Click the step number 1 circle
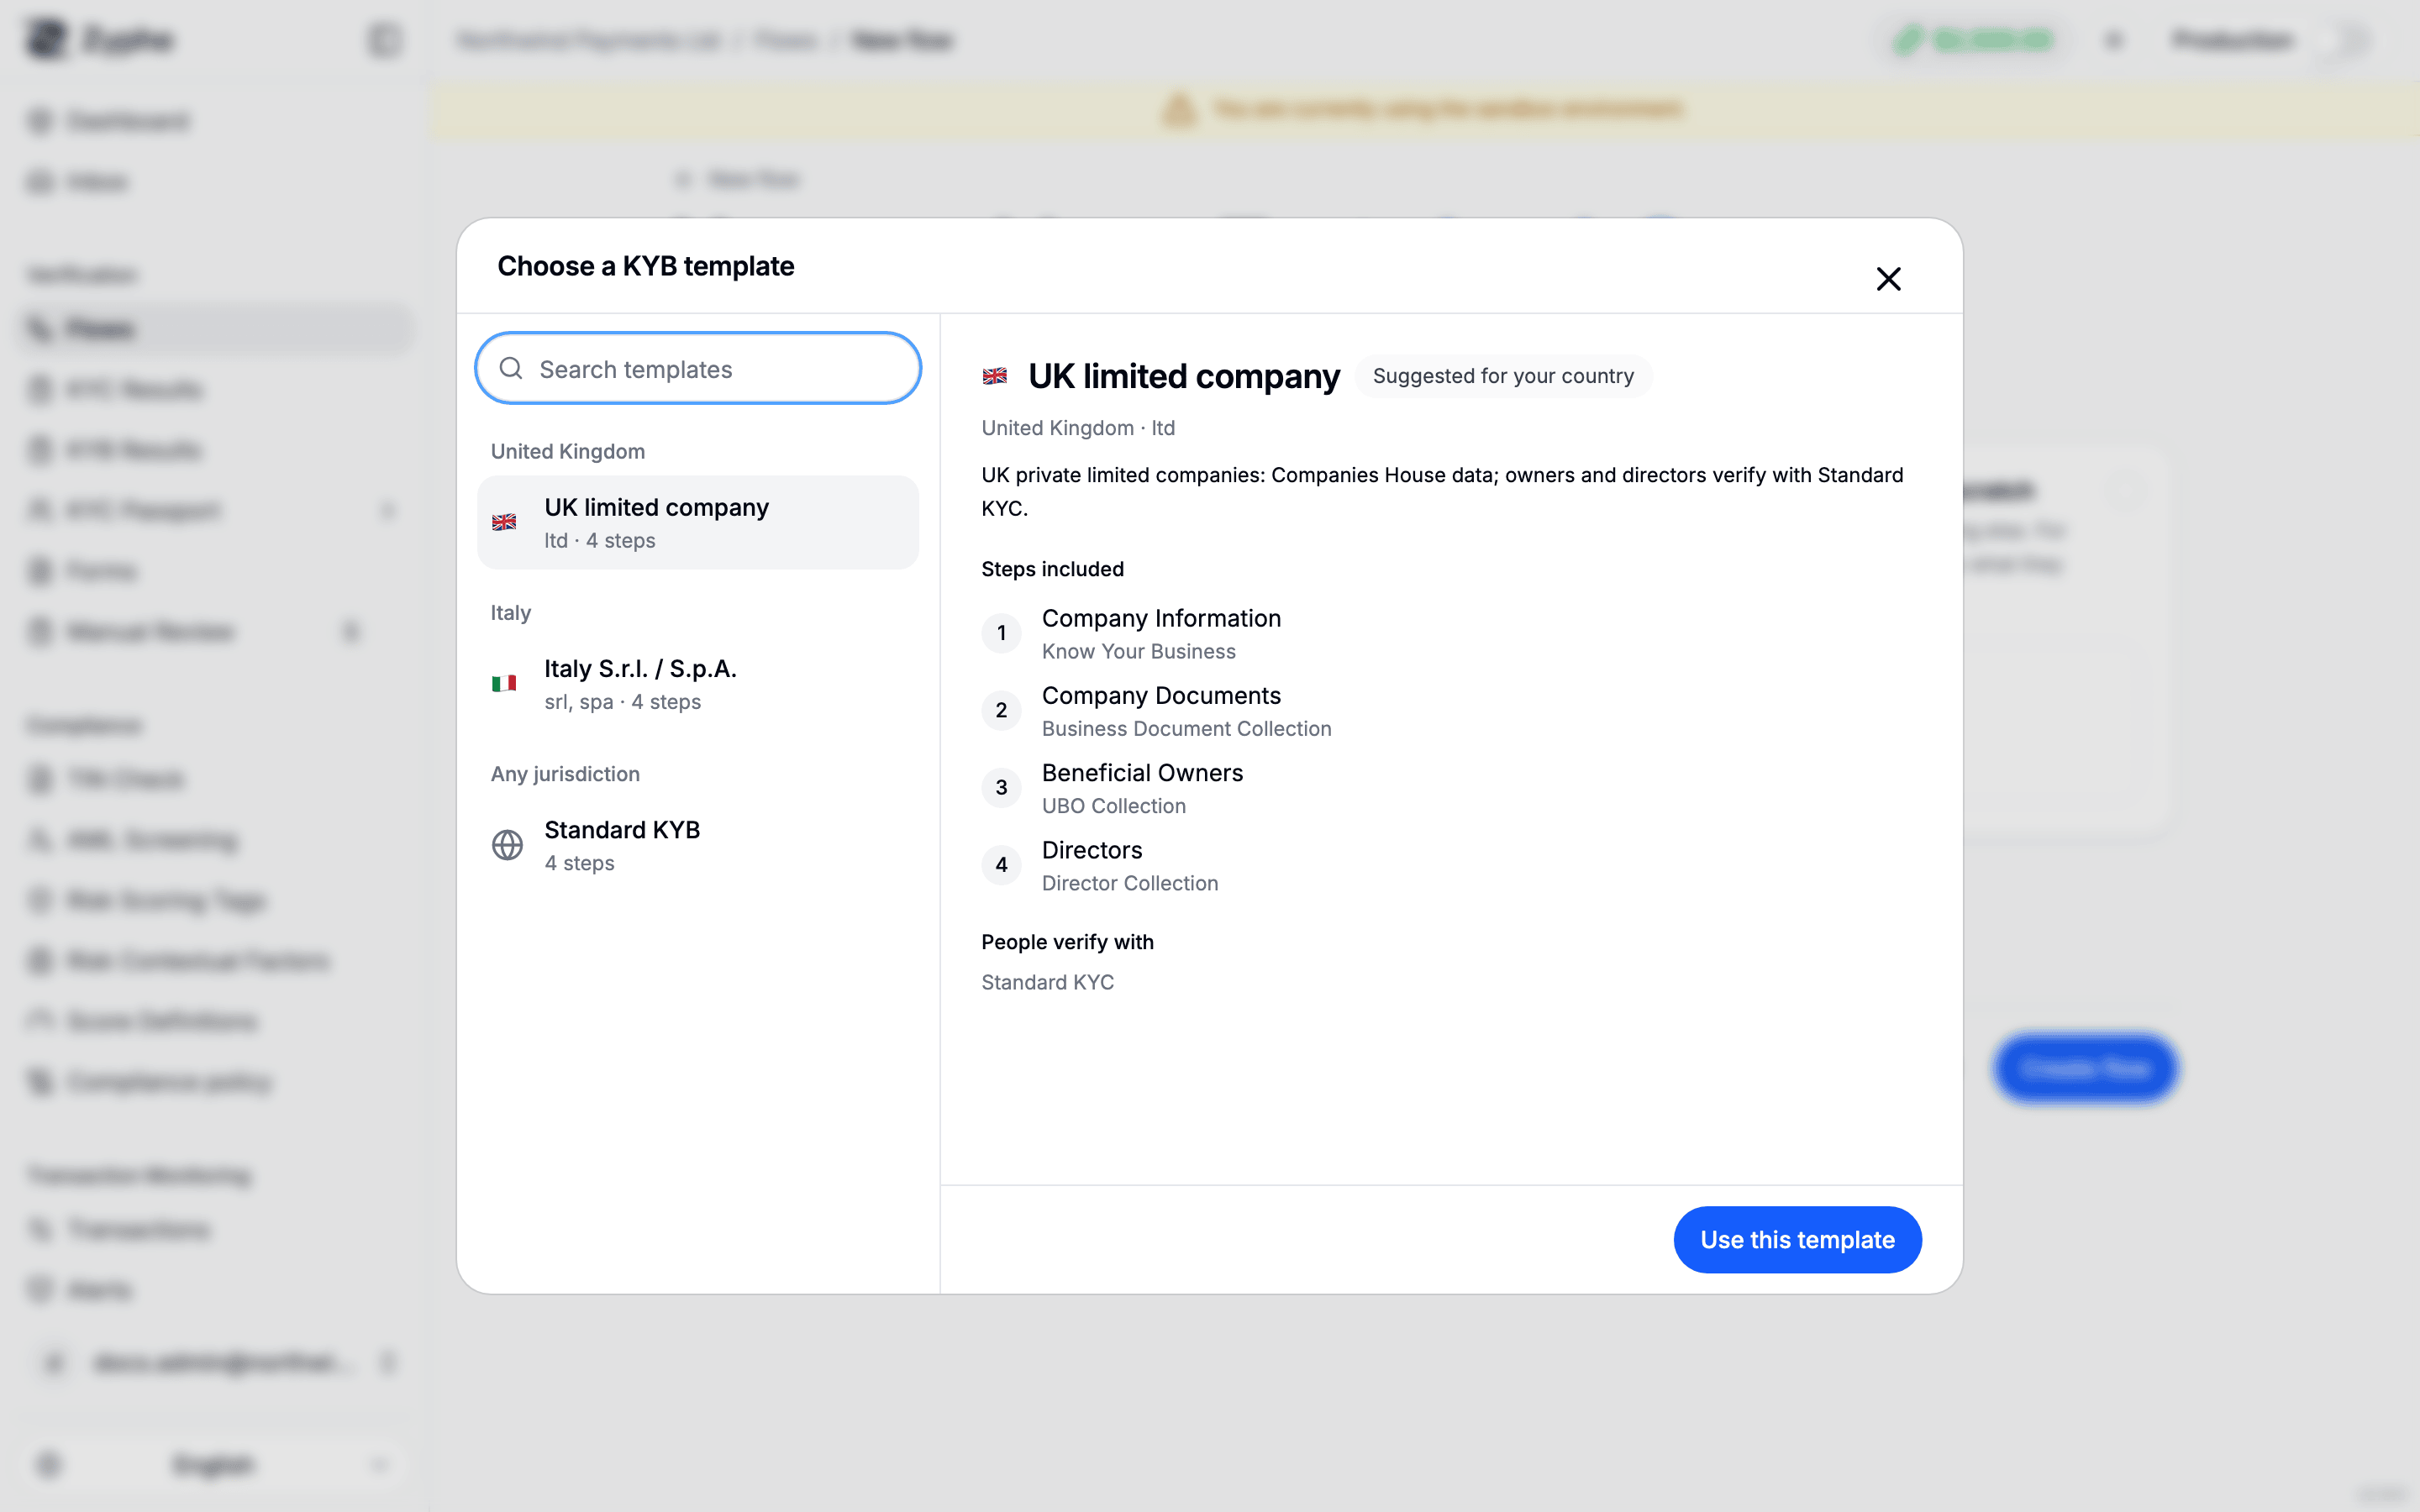The height and width of the screenshot is (1512, 2420). tap(1001, 633)
